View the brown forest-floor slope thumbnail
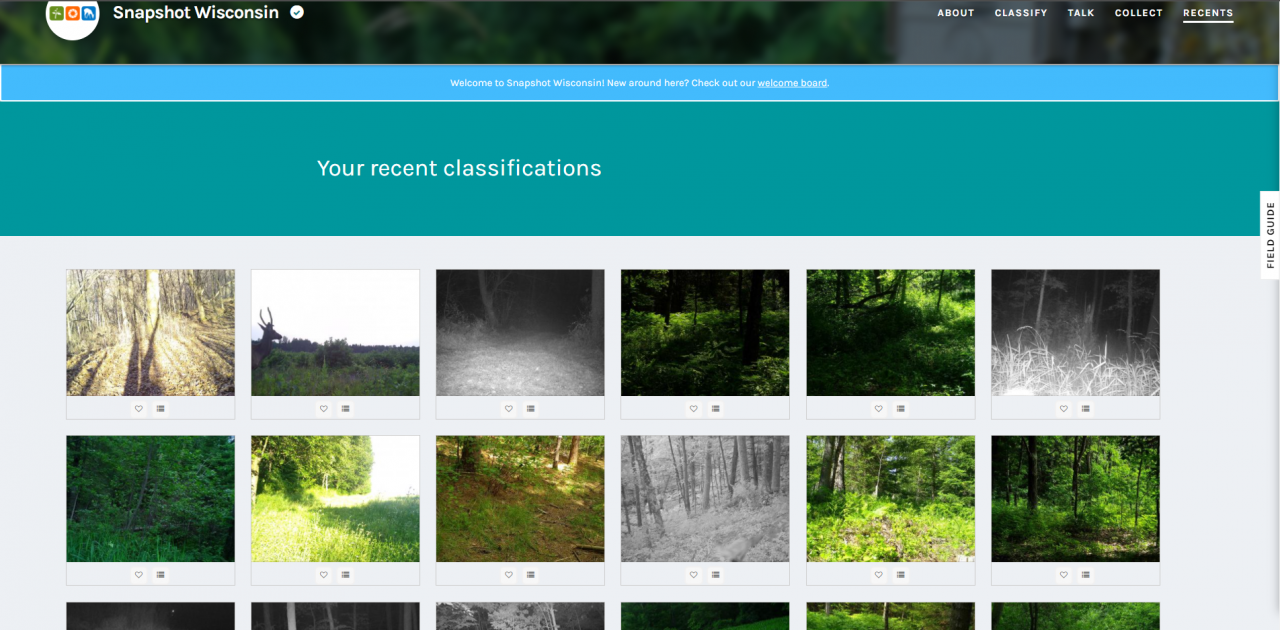 click(521, 499)
